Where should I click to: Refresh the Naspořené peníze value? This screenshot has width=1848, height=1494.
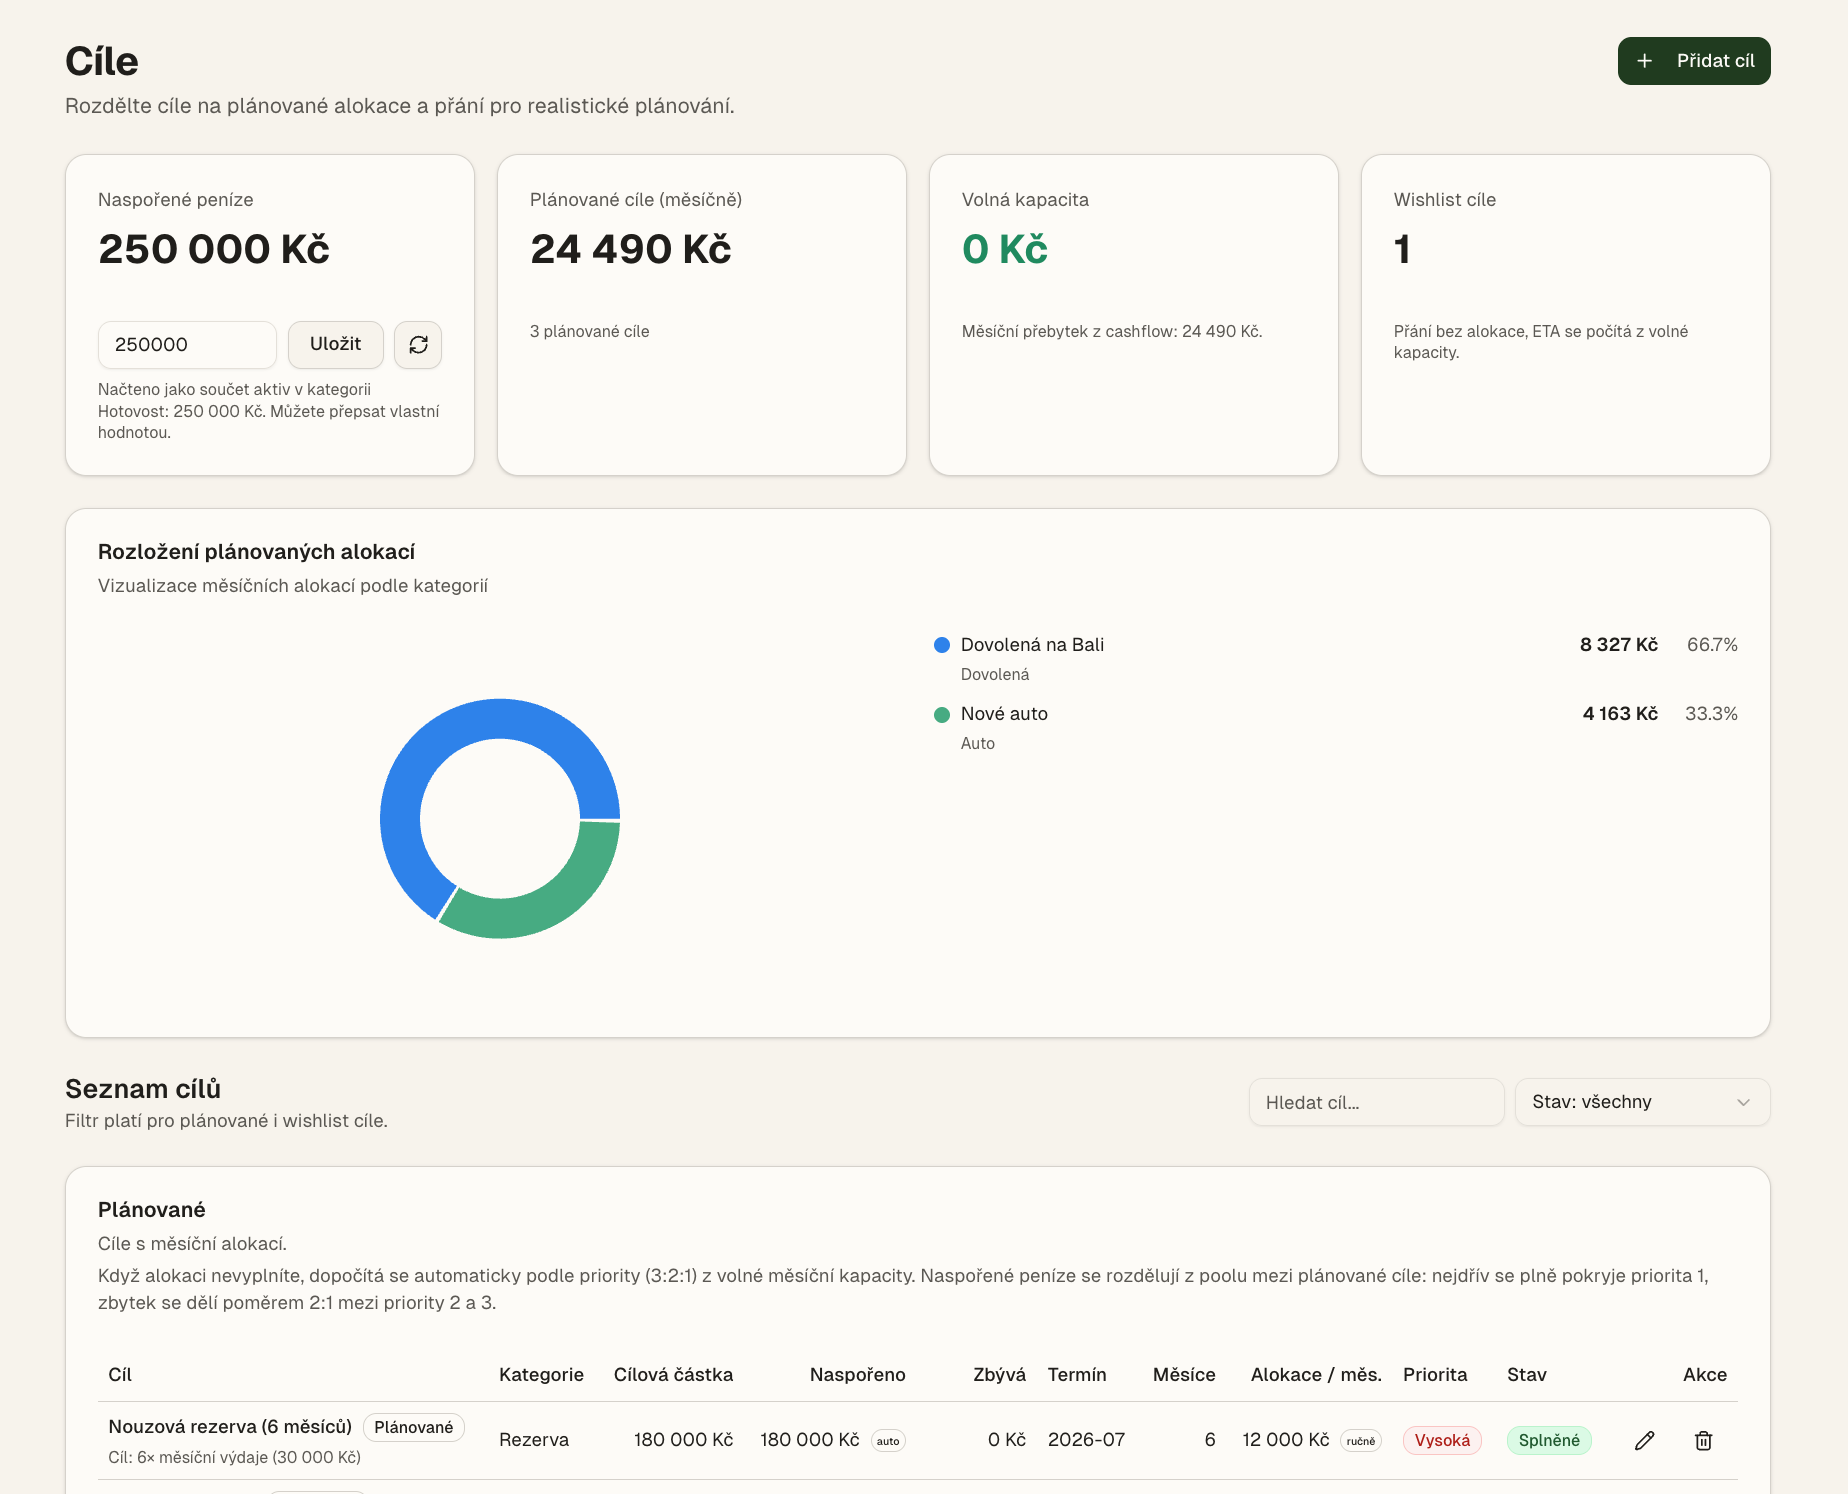pyautogui.click(x=418, y=344)
